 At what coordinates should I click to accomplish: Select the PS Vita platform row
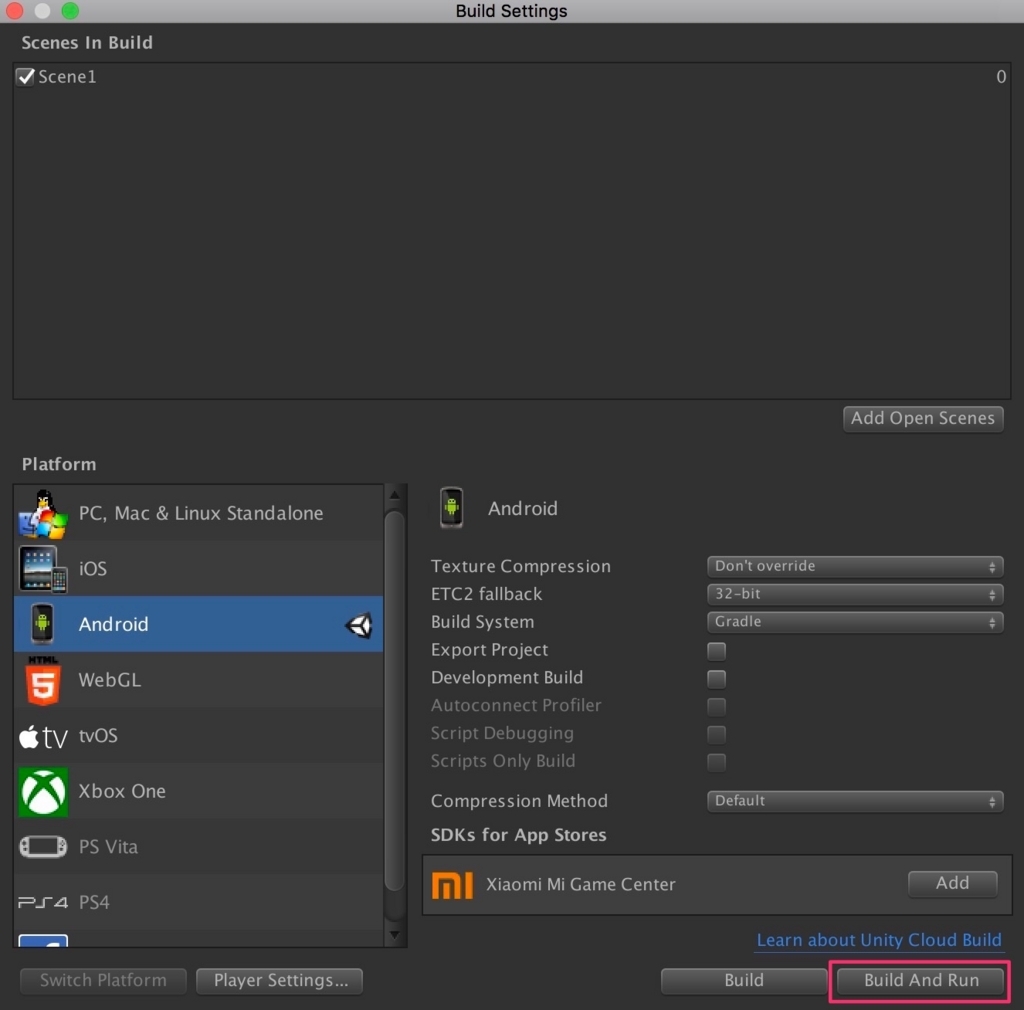(x=199, y=847)
